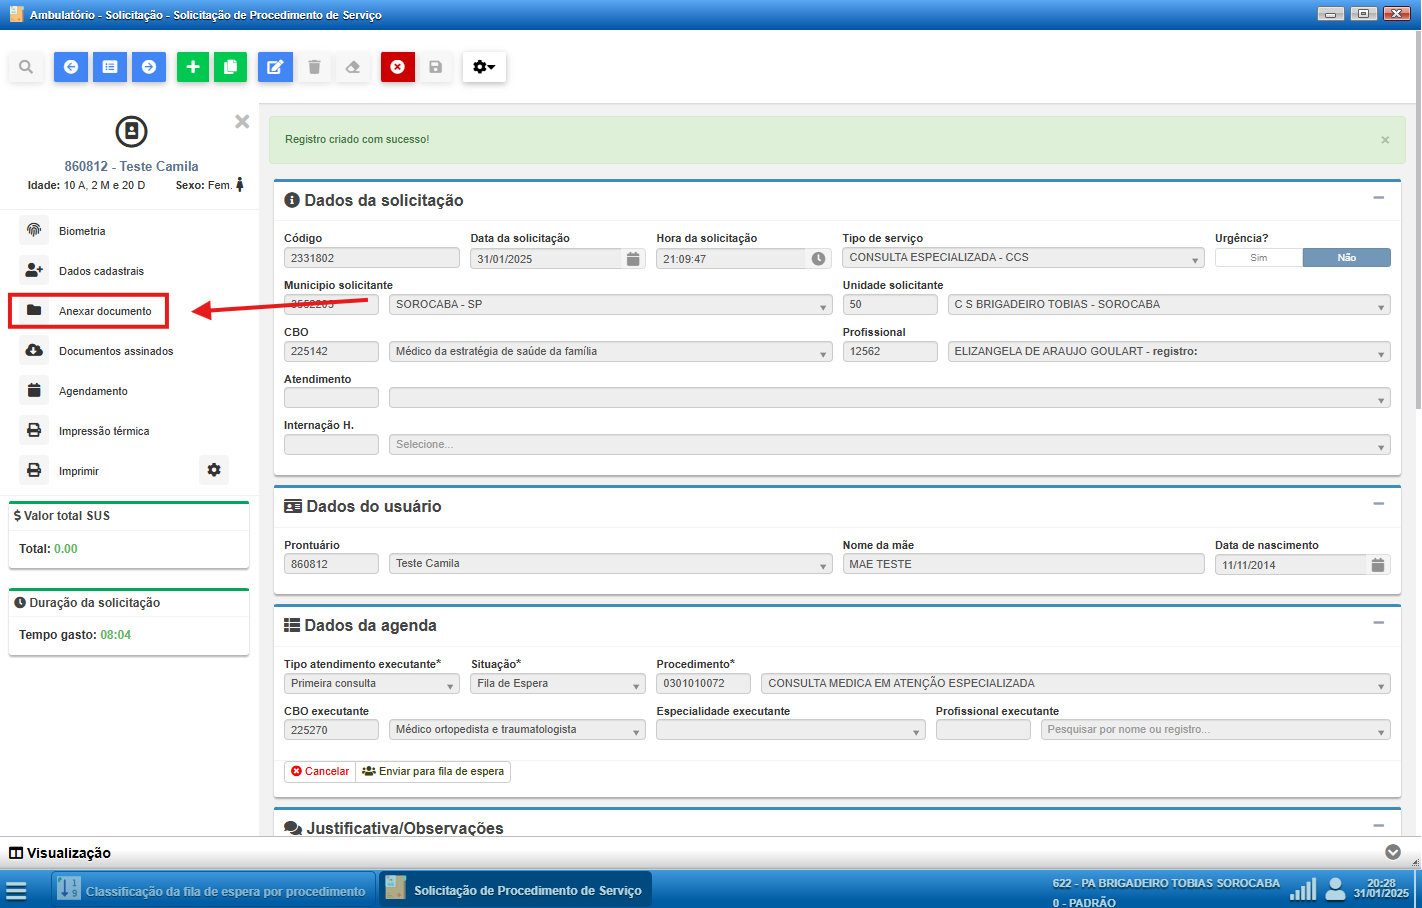The image size is (1422, 908).
Task: Click the red cancel X toolbar icon
Action: click(397, 67)
